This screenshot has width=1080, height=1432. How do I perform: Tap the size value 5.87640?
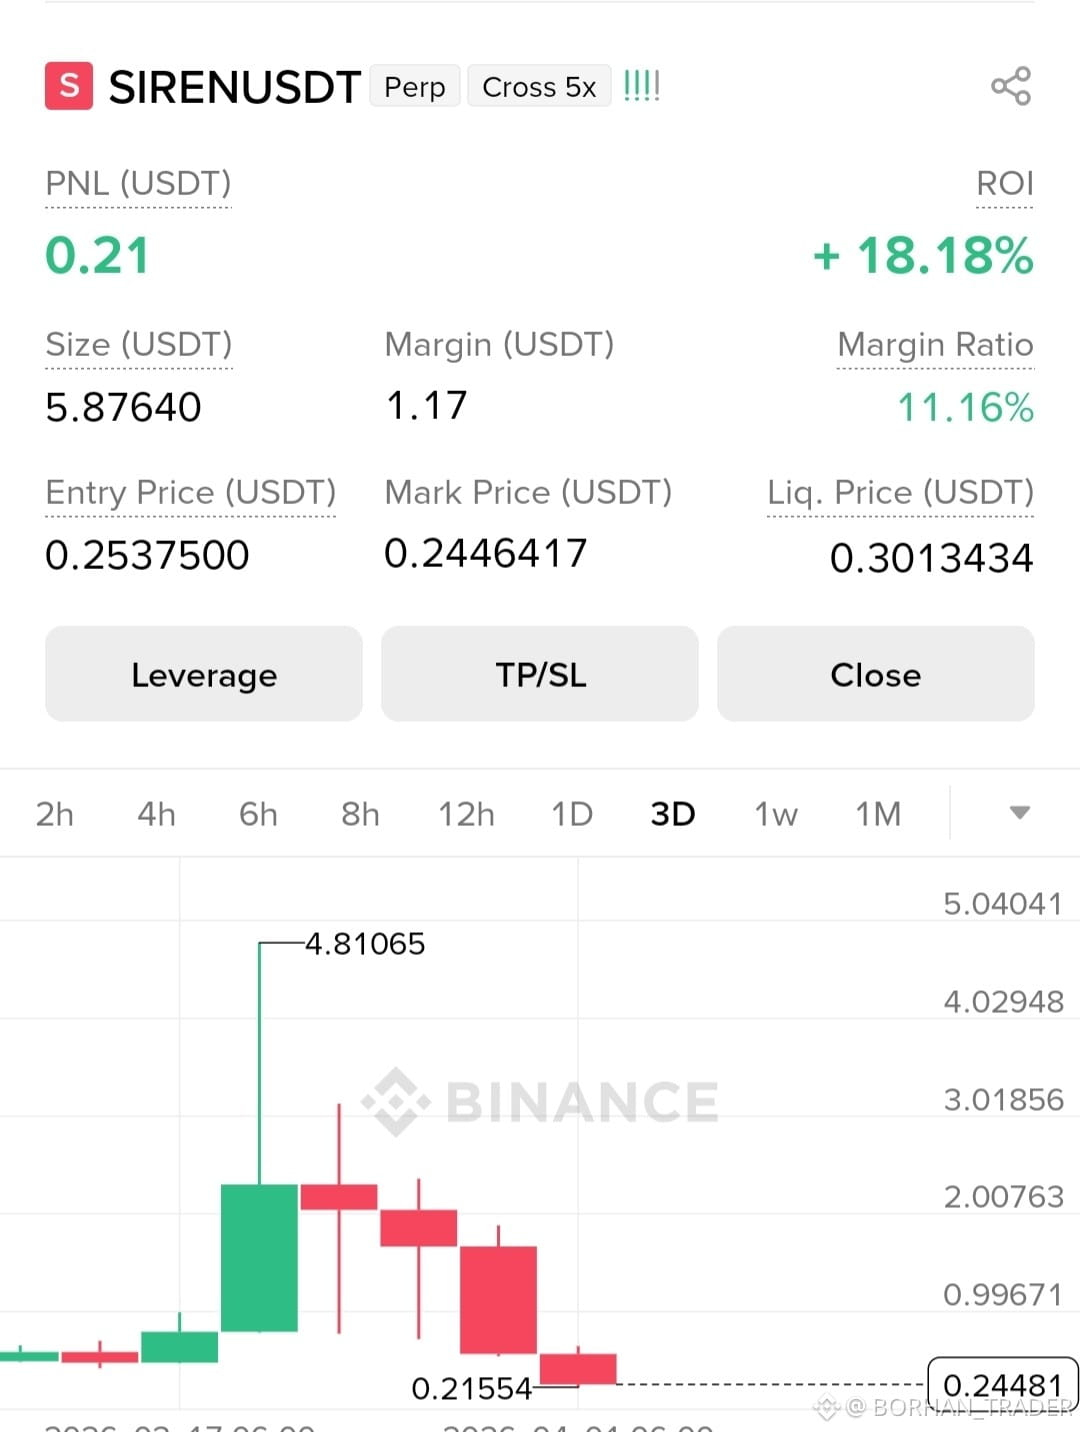click(x=124, y=407)
